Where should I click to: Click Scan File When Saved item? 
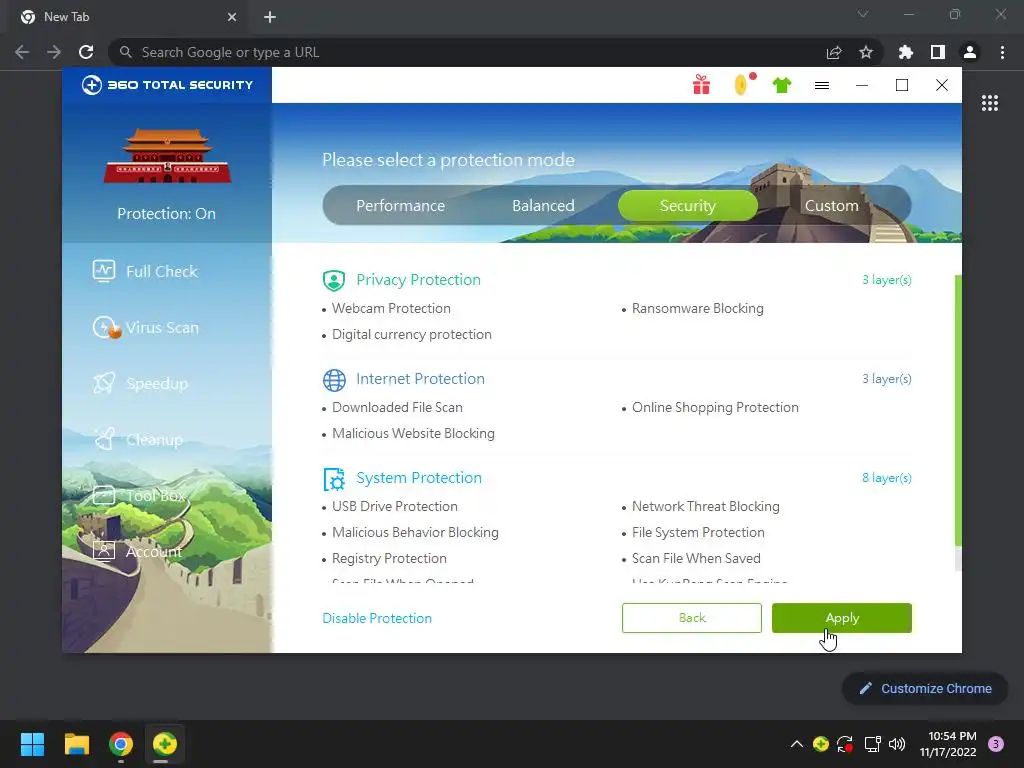[696, 558]
